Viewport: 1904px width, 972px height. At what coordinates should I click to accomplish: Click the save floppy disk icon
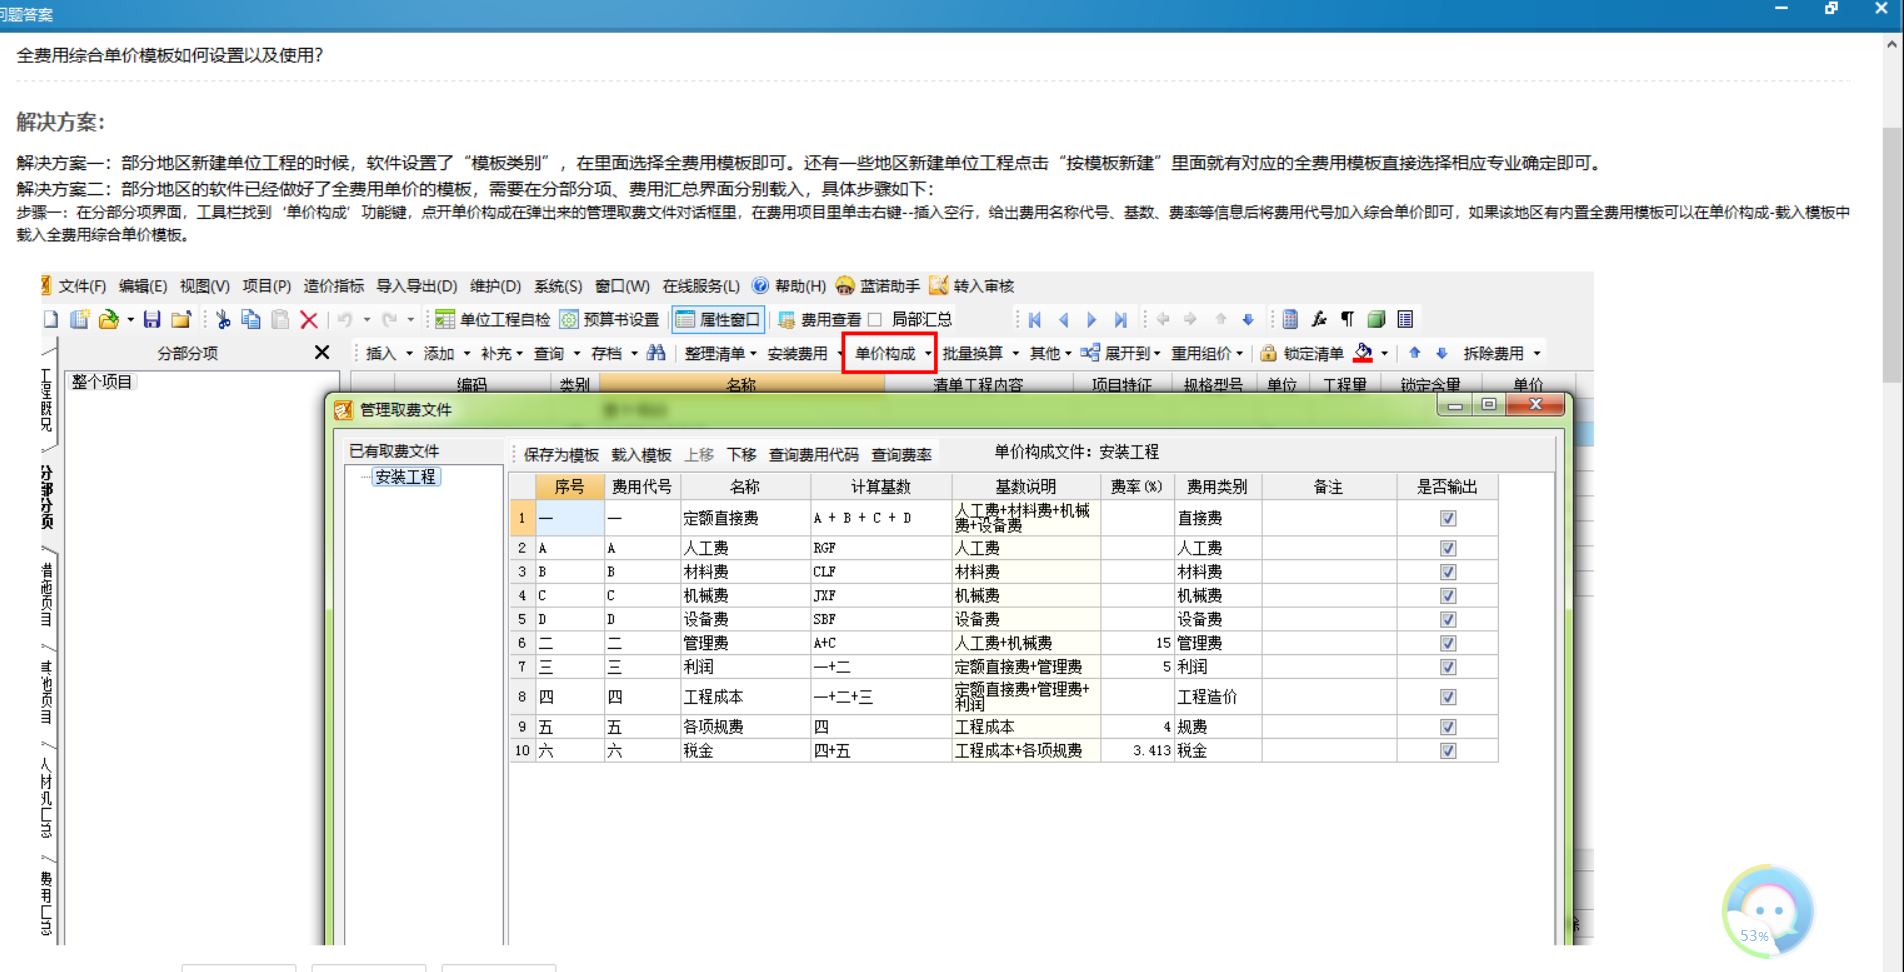click(x=152, y=319)
